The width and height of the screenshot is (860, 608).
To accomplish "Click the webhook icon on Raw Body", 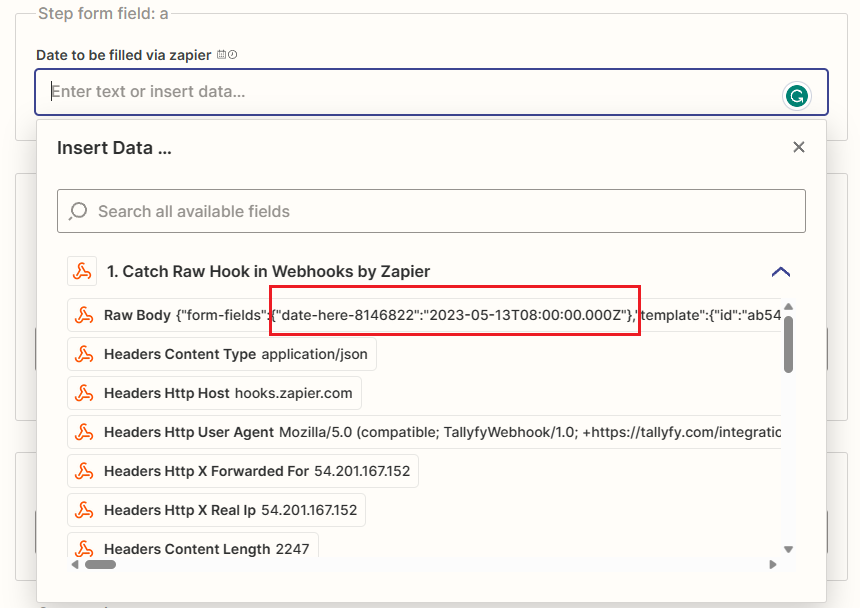I will coord(85,315).
